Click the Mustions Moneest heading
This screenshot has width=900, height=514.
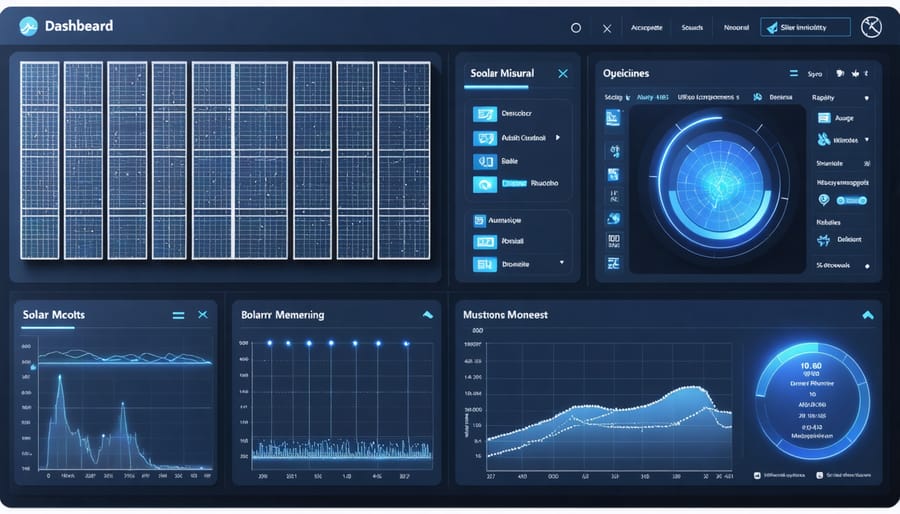505,315
